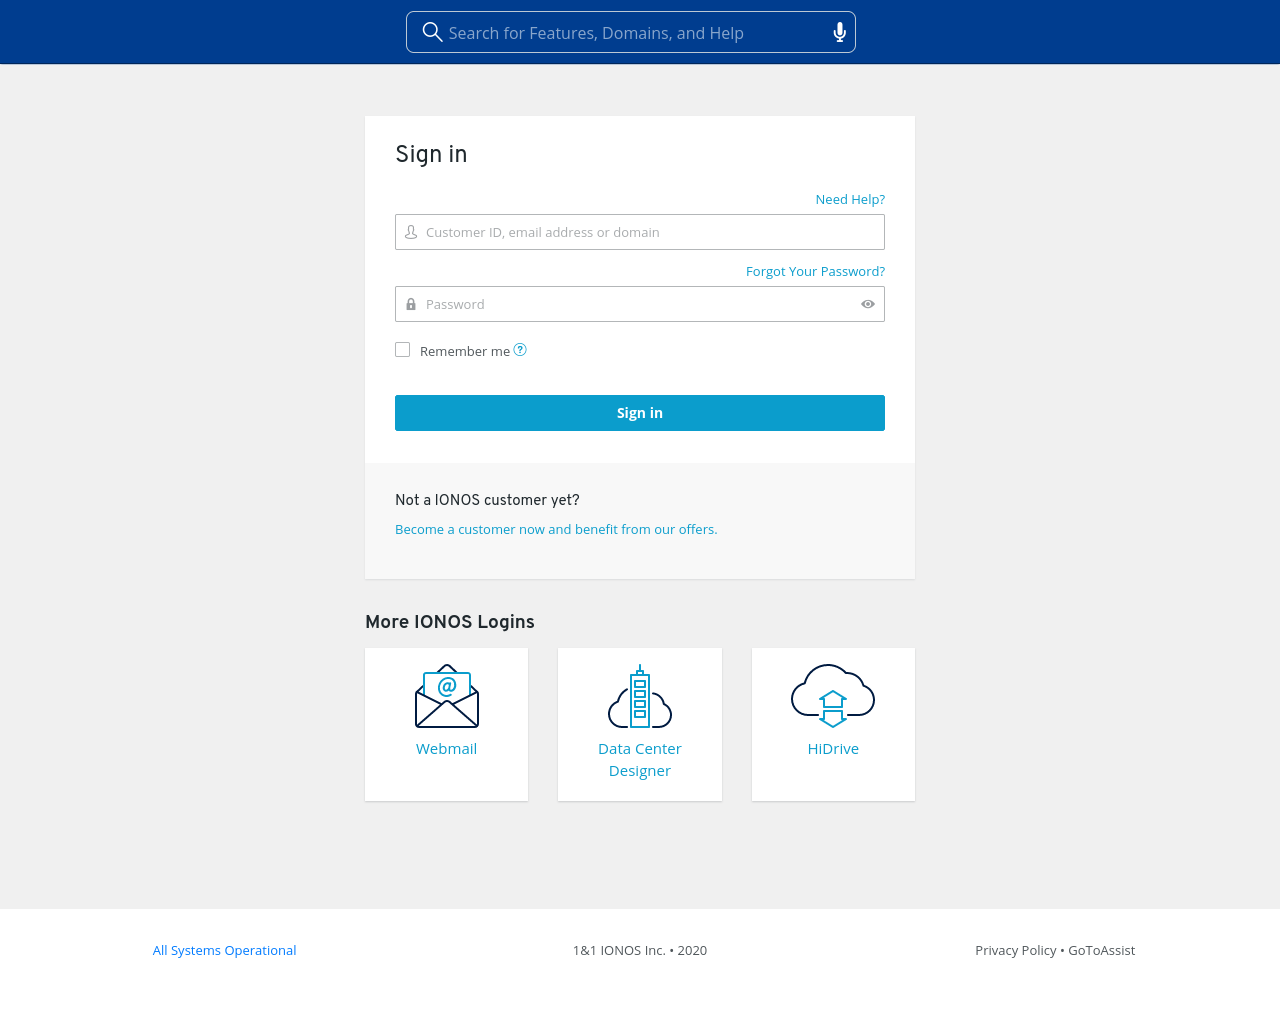Click into the Password input field
The image size is (1280, 1024).
point(640,304)
